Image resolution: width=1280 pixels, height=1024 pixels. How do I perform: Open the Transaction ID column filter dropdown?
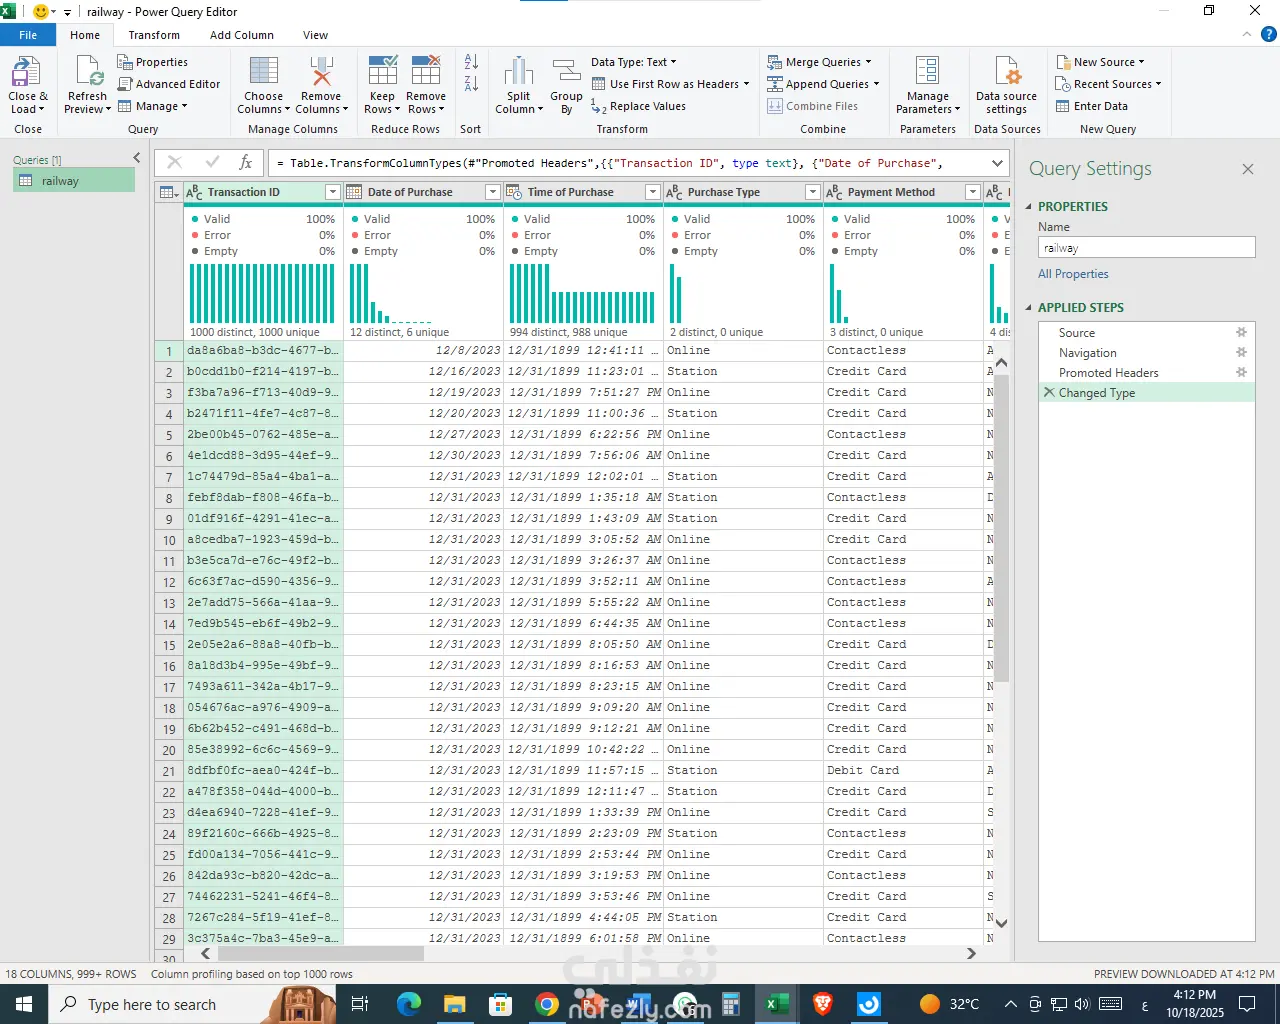tap(333, 192)
